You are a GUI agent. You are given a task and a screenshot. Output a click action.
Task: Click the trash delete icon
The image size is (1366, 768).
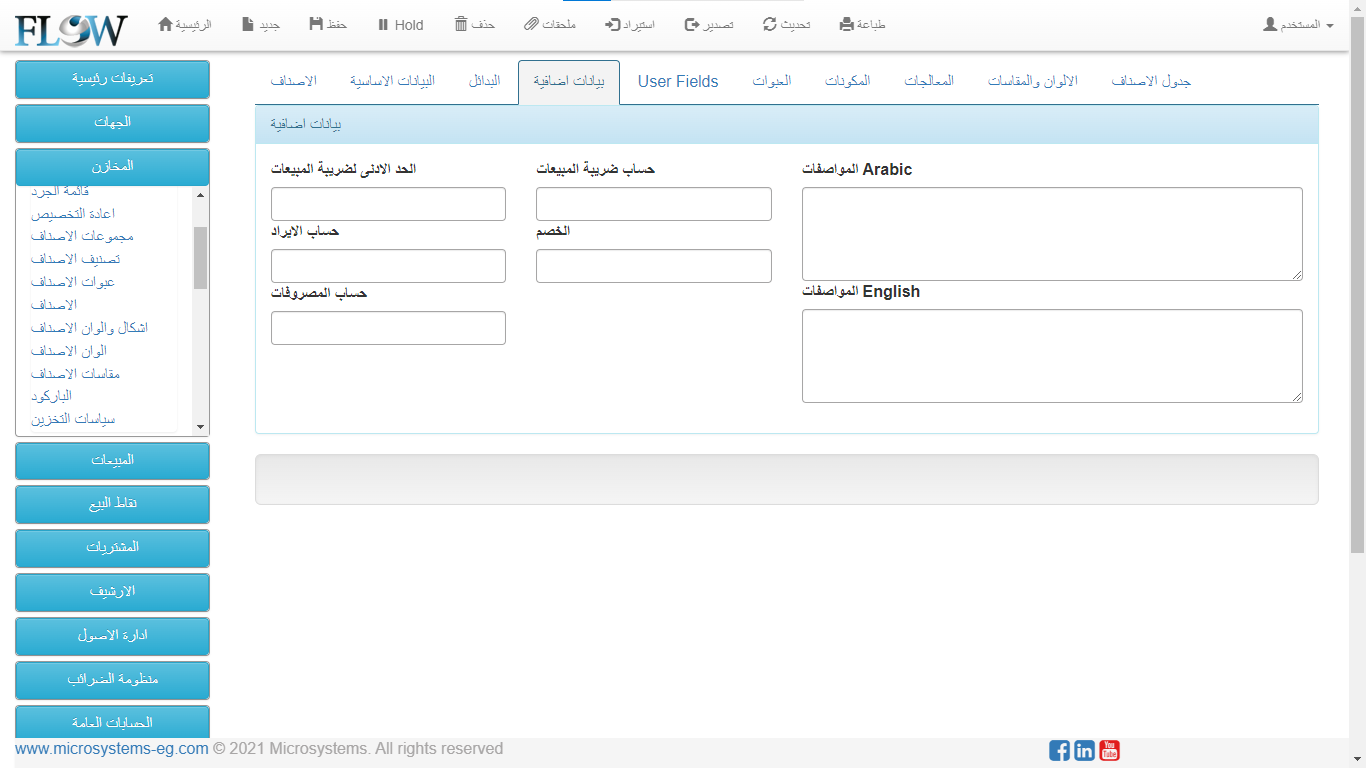(x=461, y=24)
